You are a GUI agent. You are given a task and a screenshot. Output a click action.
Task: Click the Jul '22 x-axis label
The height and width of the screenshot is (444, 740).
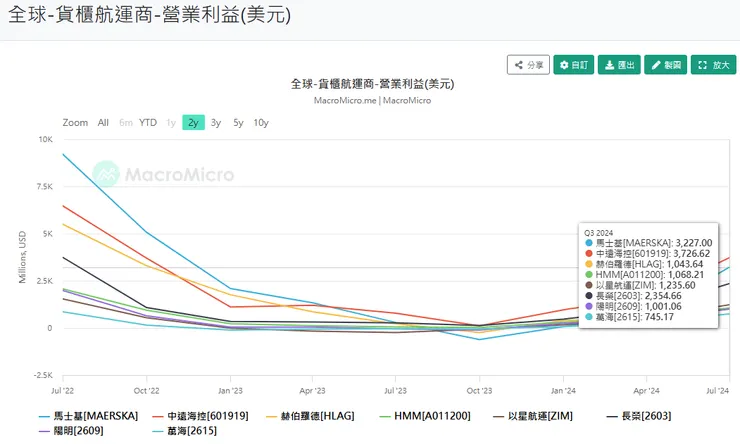[62, 391]
